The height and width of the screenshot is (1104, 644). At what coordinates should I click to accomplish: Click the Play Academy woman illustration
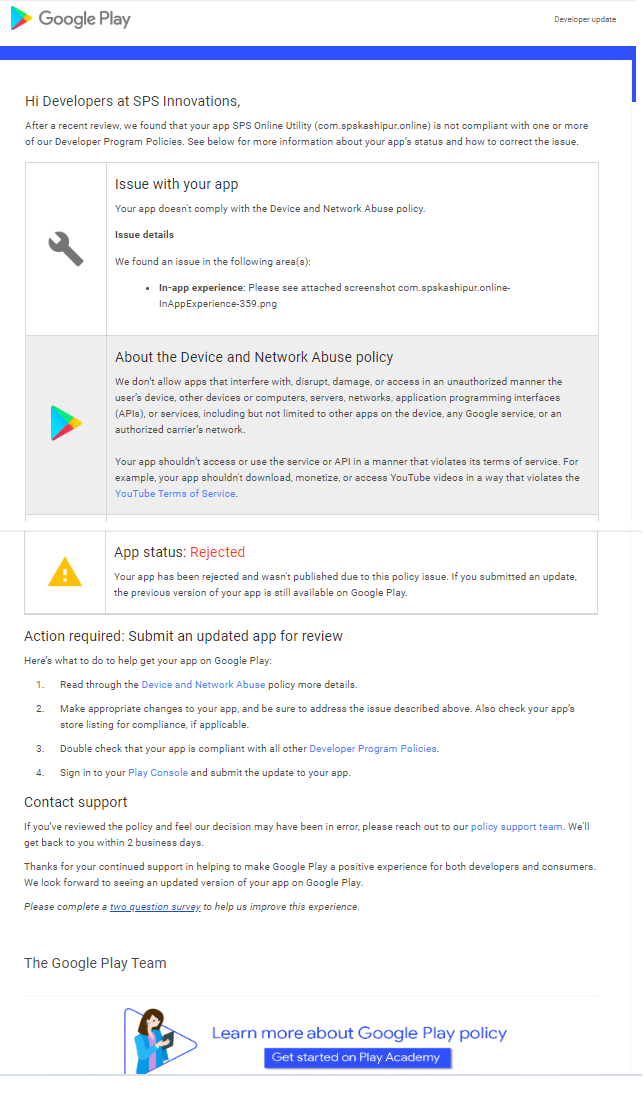coord(160,1041)
